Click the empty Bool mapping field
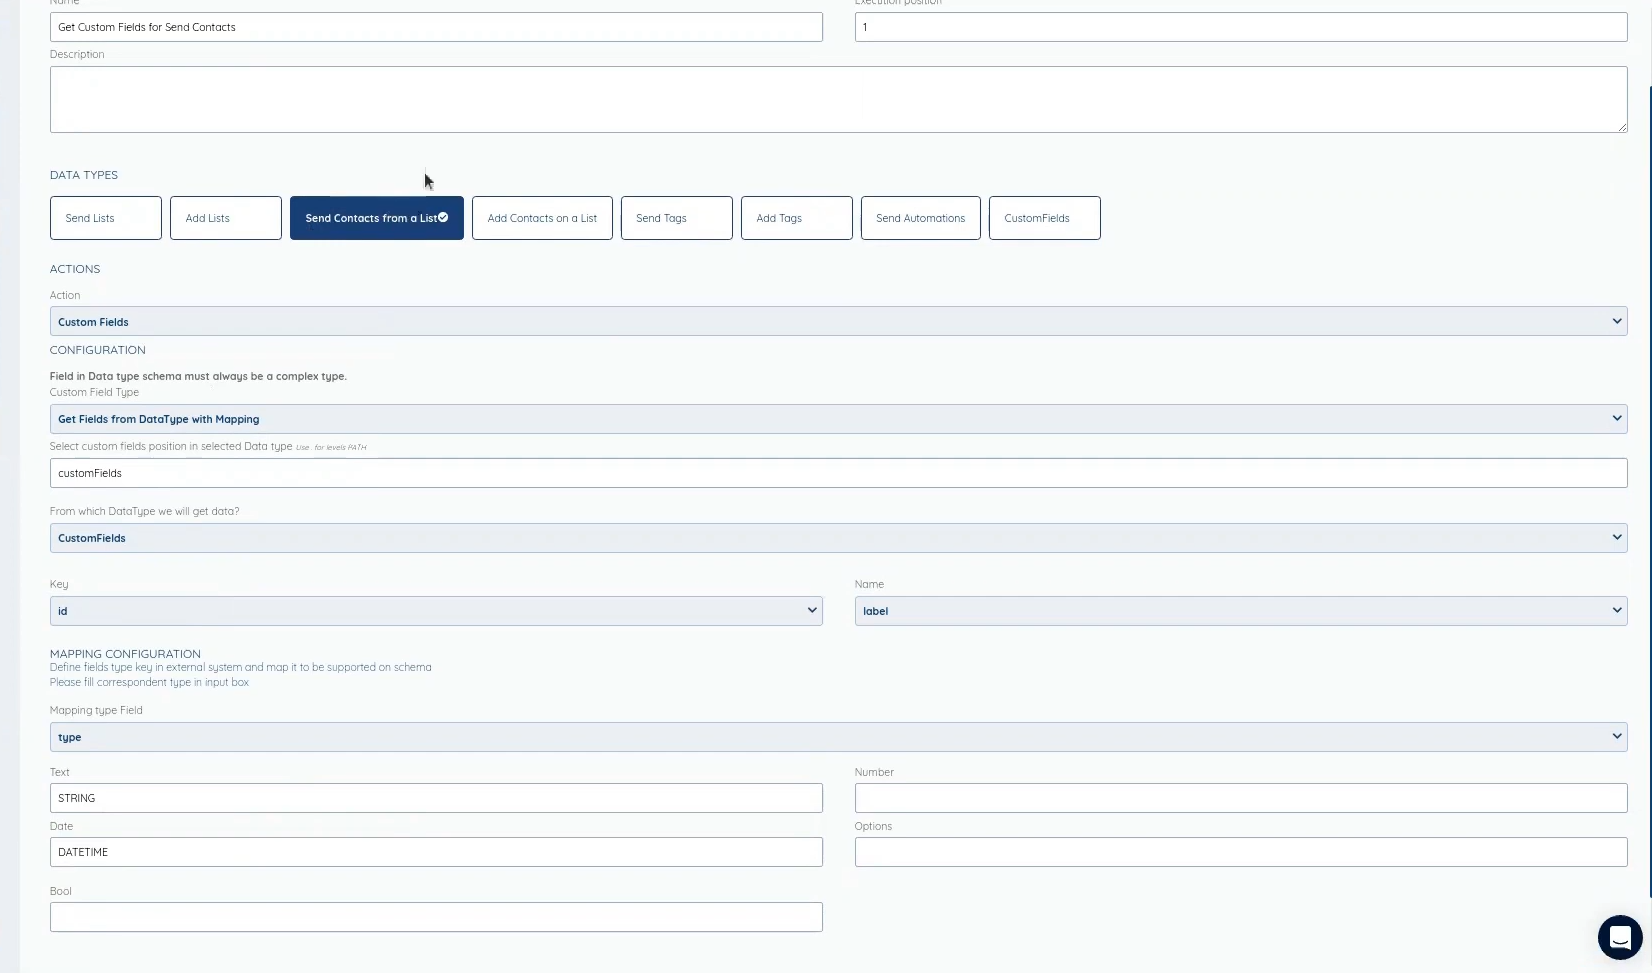The image size is (1652, 973). click(x=436, y=917)
